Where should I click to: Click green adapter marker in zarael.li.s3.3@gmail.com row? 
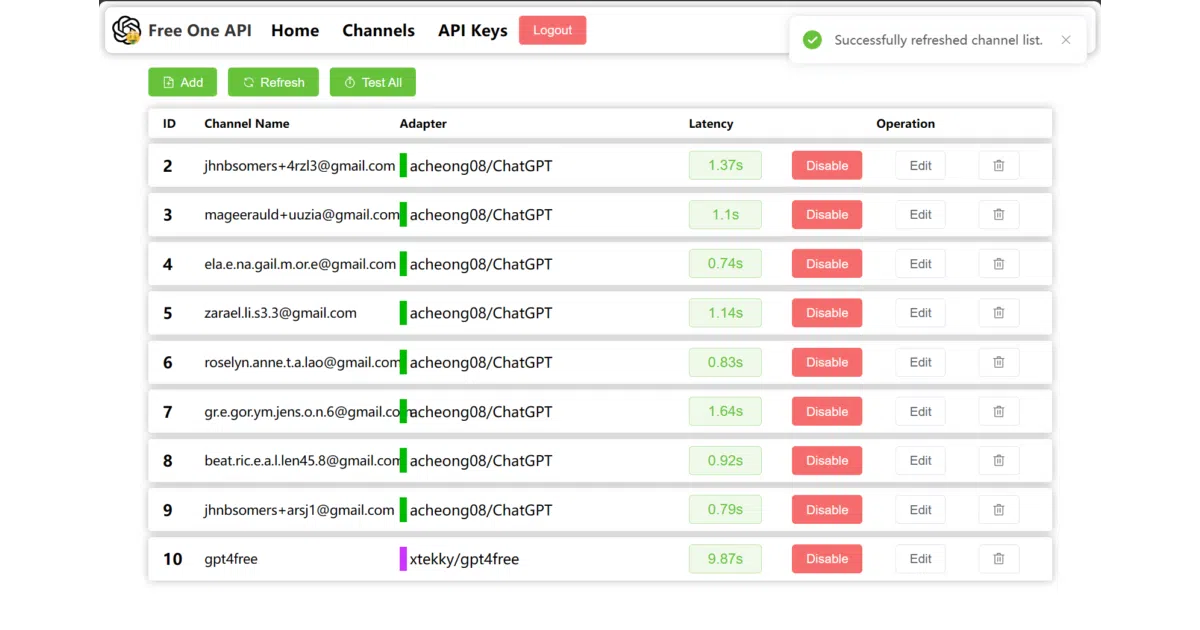(x=403, y=313)
